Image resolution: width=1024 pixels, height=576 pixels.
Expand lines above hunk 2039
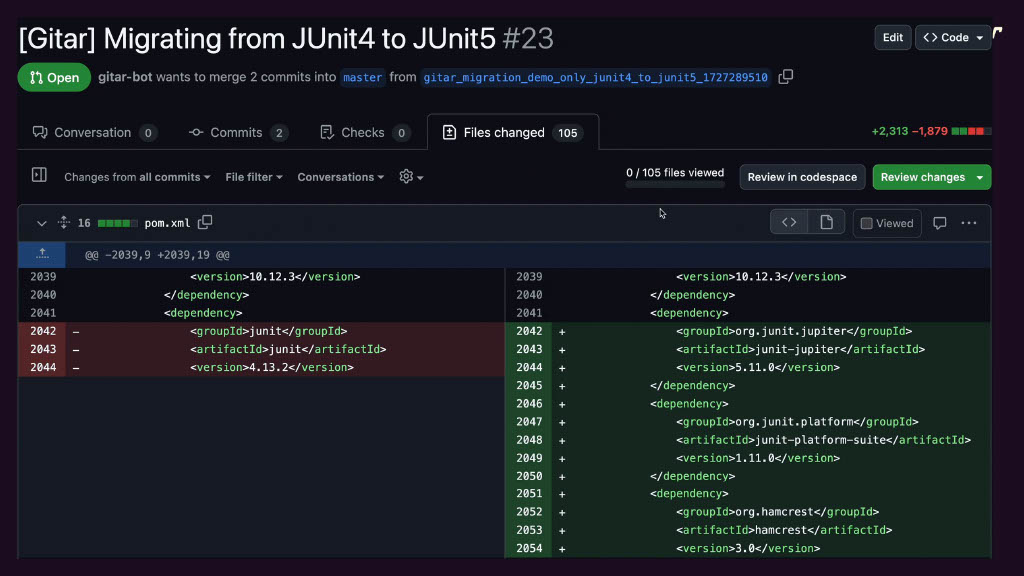coord(42,255)
